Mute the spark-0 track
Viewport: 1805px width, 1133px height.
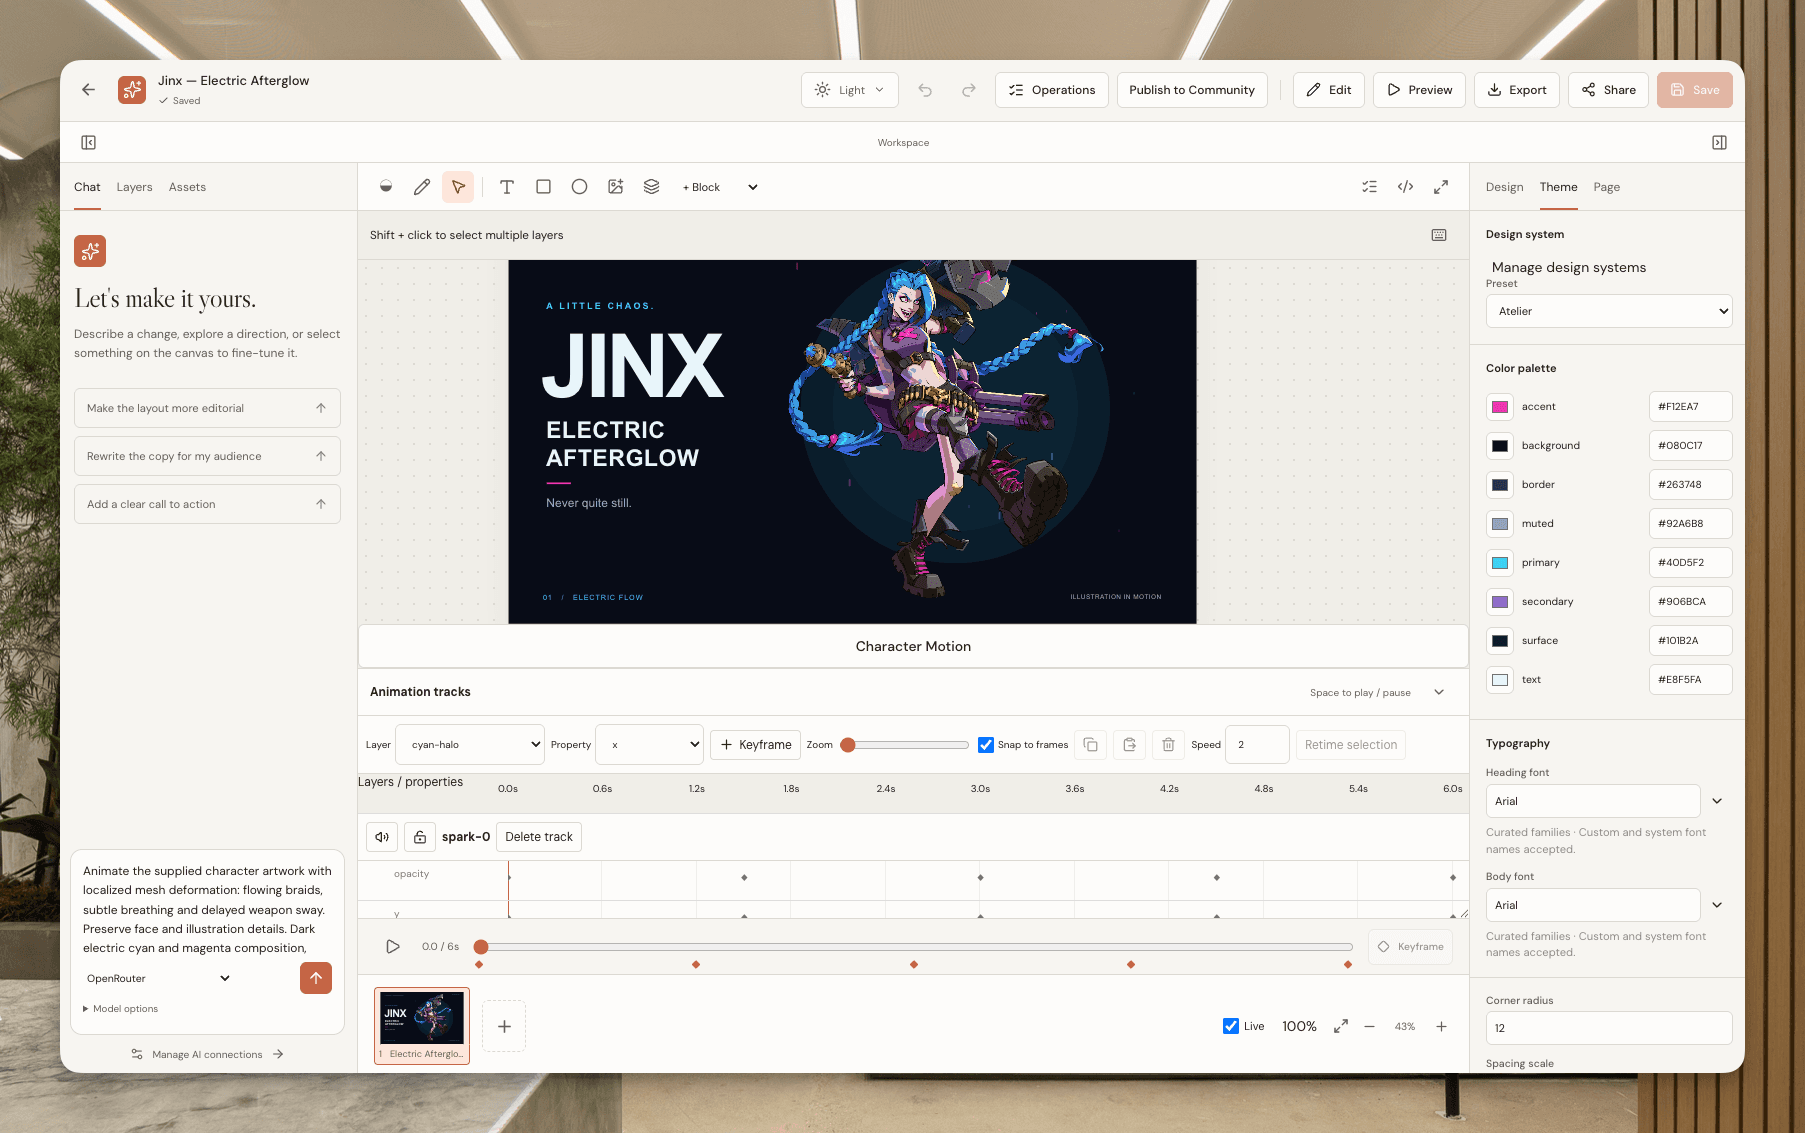click(x=382, y=837)
